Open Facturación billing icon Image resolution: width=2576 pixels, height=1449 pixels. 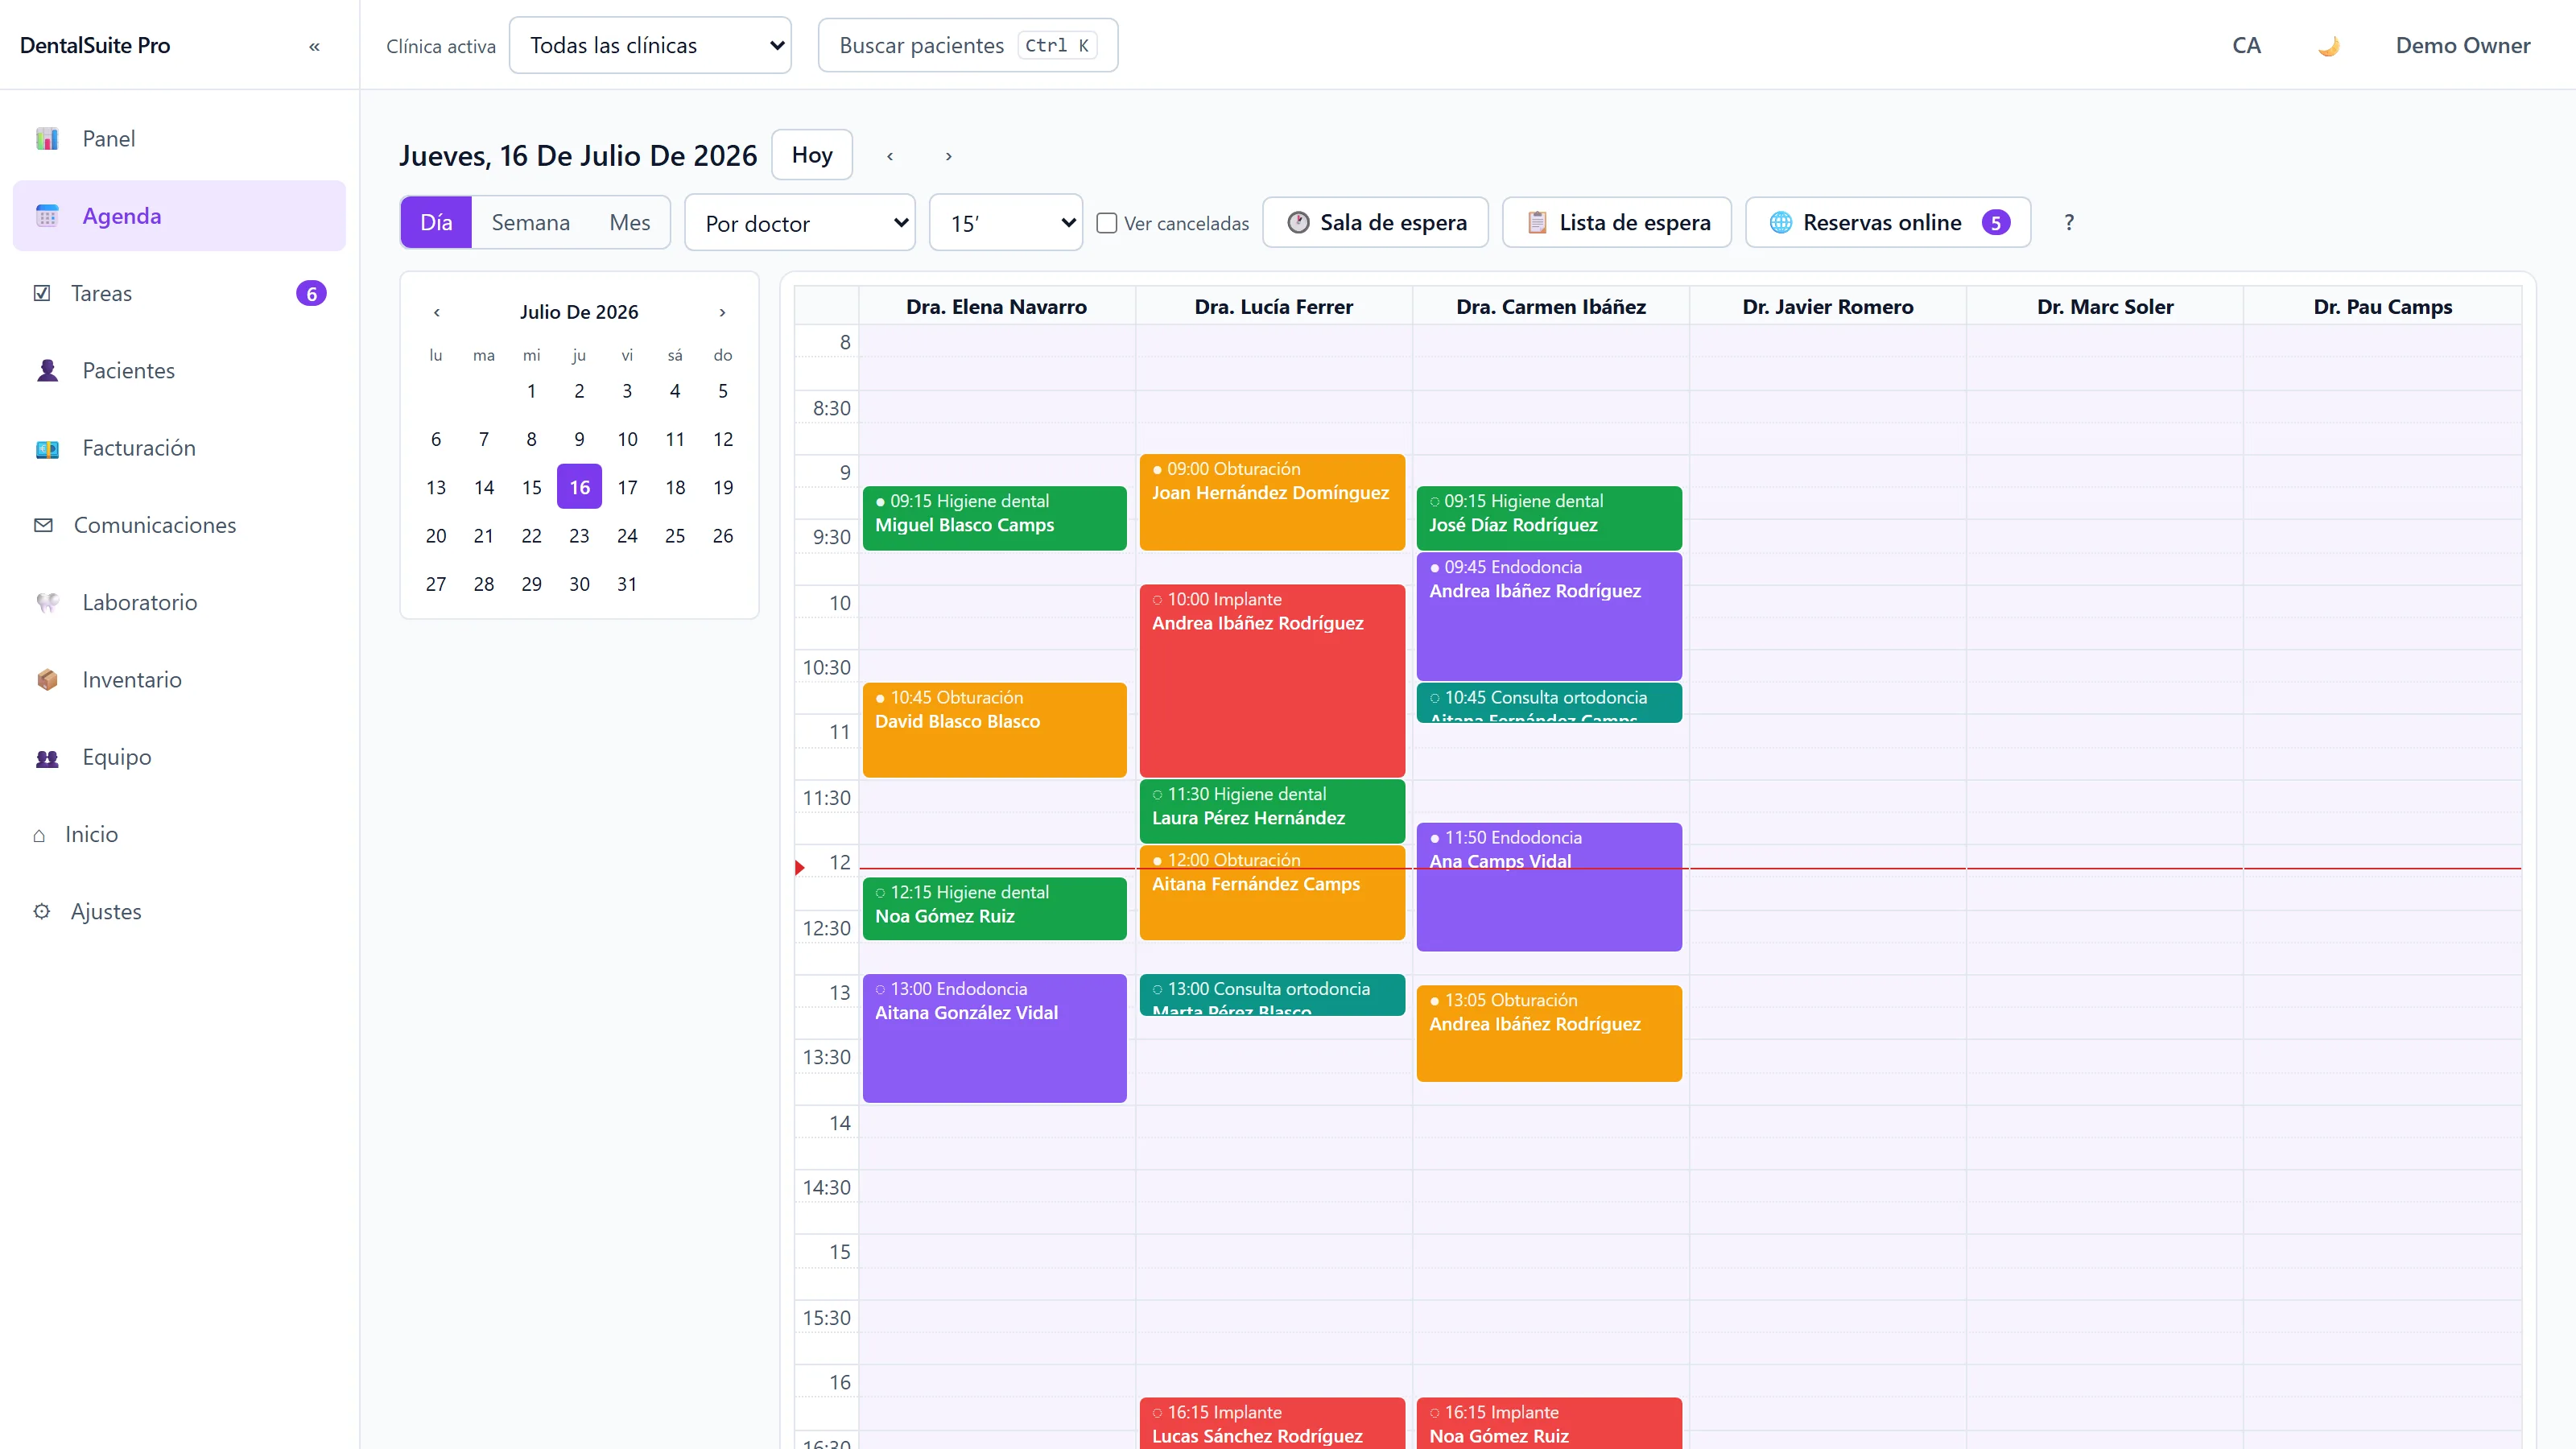(x=47, y=448)
